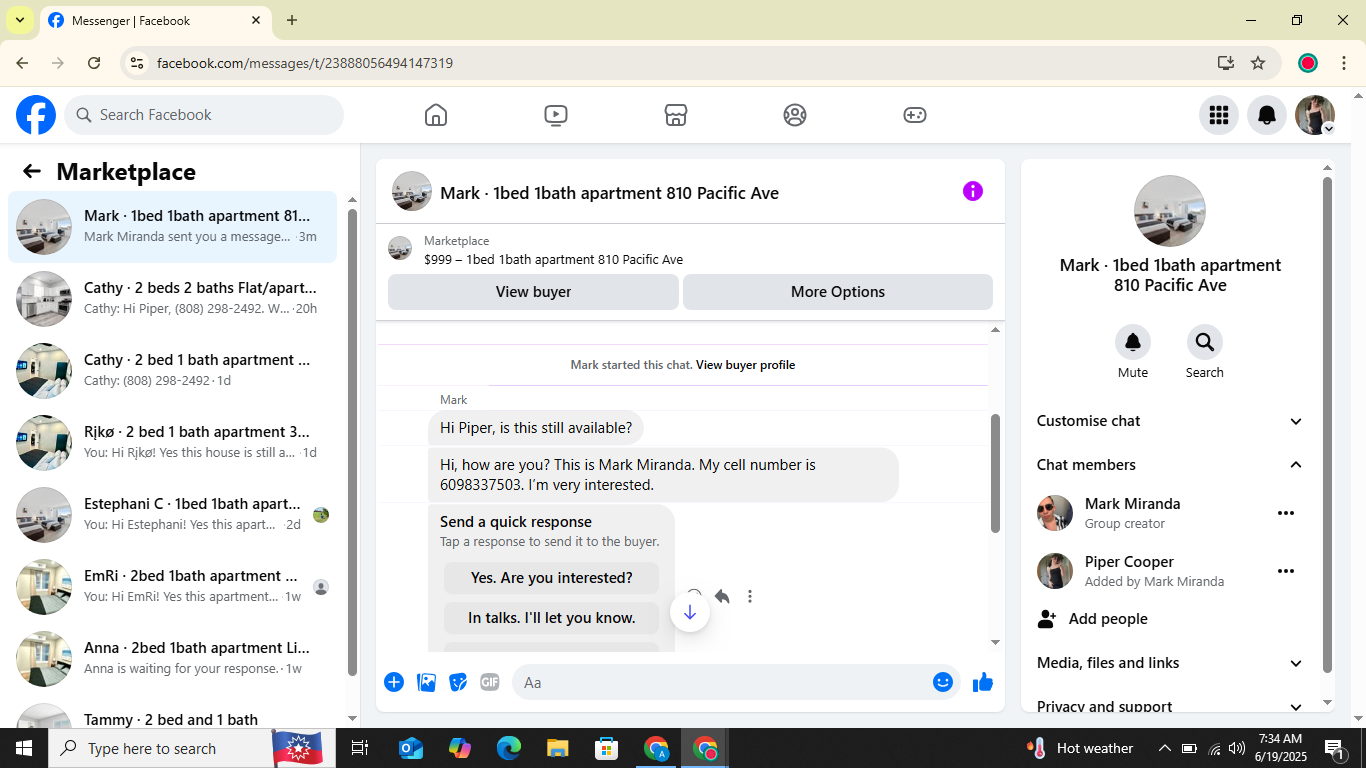Viewport: 1366px width, 768px height.
Task: Attach a photo file
Action: pyautogui.click(x=426, y=682)
